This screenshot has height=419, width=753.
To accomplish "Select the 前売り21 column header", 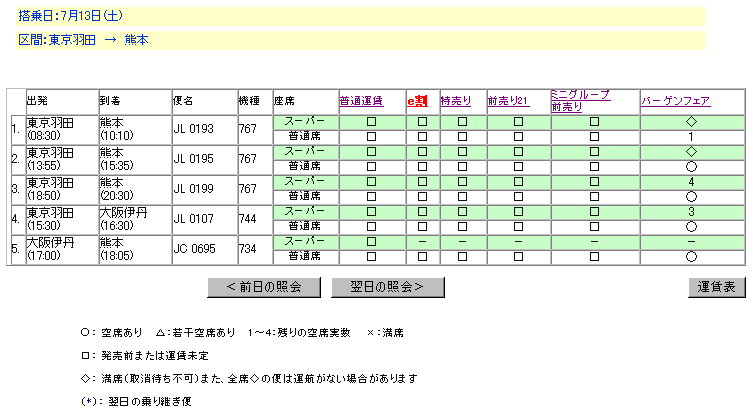I will 508,101.
